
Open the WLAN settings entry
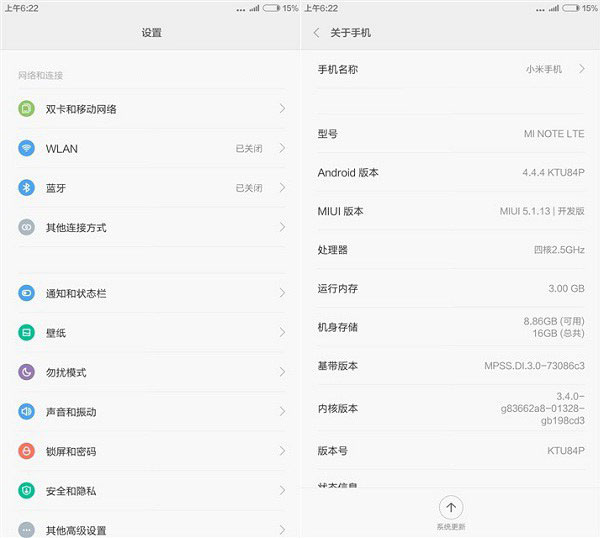pos(151,148)
